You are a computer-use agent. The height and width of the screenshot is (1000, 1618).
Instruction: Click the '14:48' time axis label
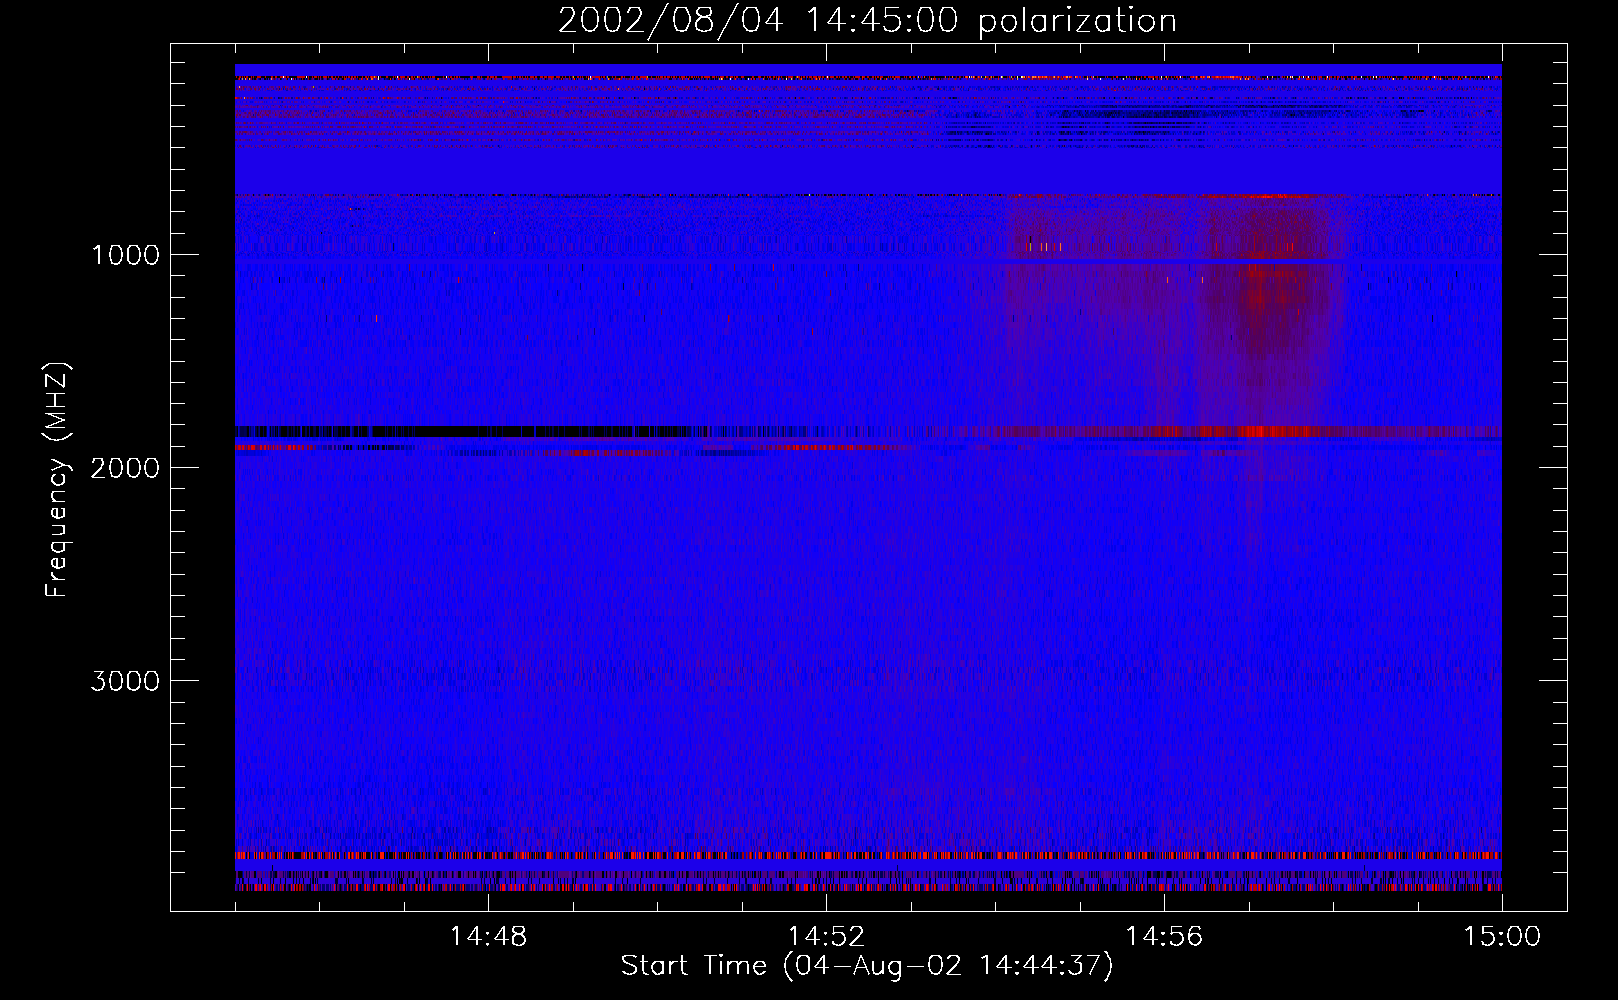pyautogui.click(x=488, y=937)
